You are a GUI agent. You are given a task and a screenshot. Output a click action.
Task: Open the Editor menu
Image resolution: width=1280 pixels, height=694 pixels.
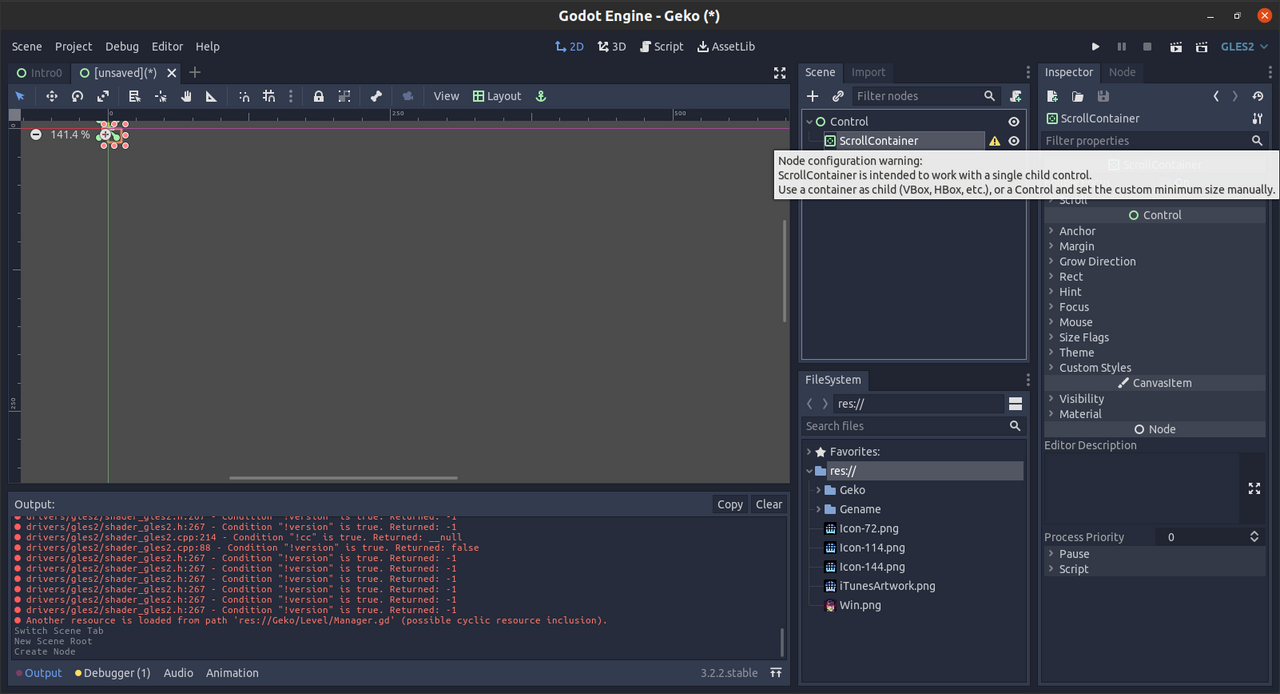(167, 46)
